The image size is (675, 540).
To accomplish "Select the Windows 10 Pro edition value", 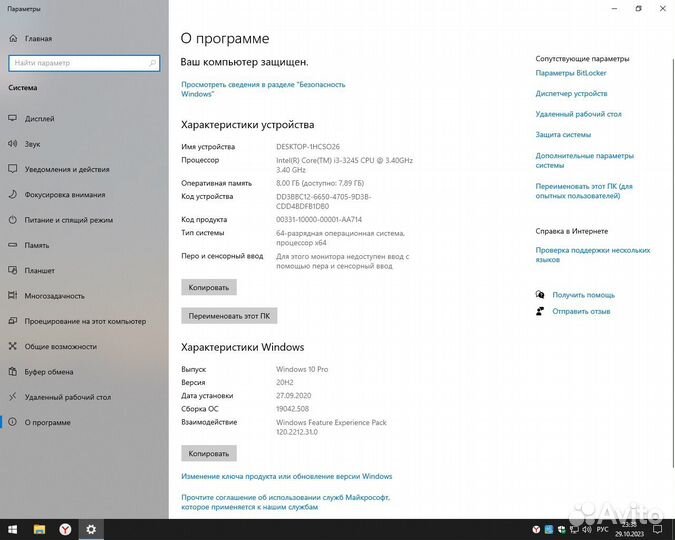I will click(x=302, y=369).
